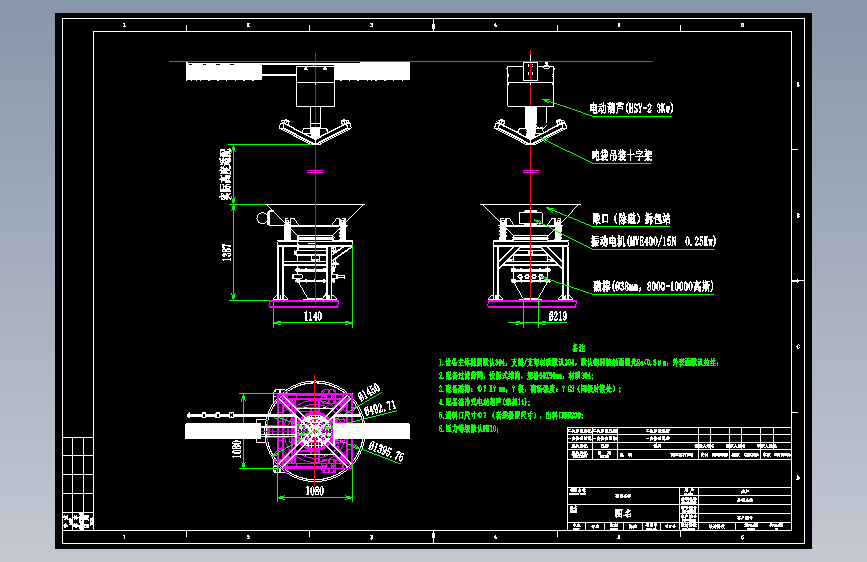
Task: Select note line 4 in the remarks list
Action: click(x=484, y=402)
